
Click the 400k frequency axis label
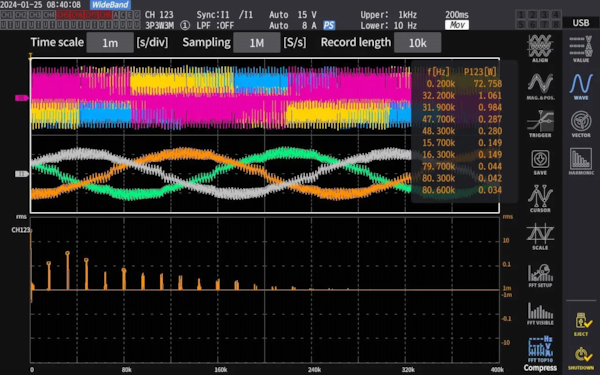point(496,370)
